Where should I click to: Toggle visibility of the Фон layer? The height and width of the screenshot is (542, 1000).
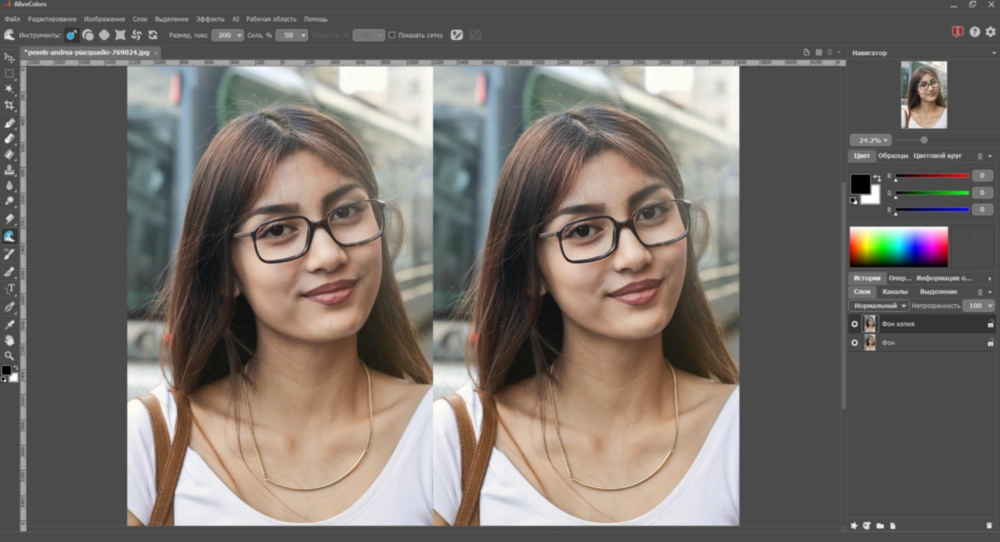[x=855, y=343]
